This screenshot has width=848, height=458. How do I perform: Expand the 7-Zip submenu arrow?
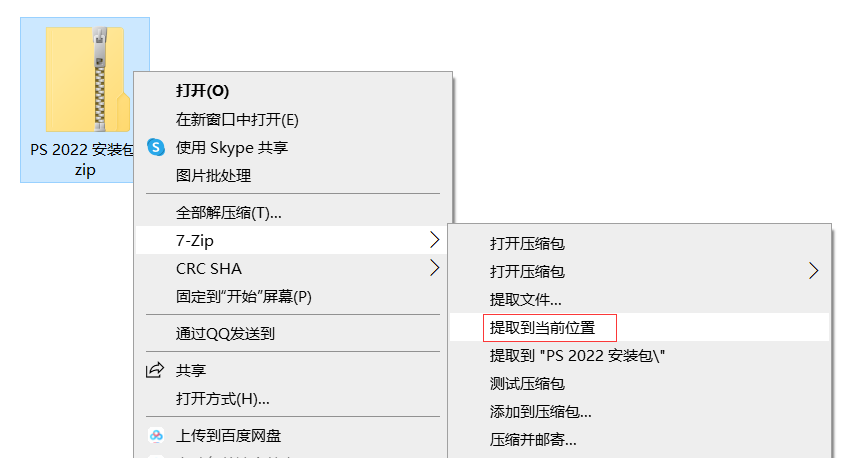434,240
